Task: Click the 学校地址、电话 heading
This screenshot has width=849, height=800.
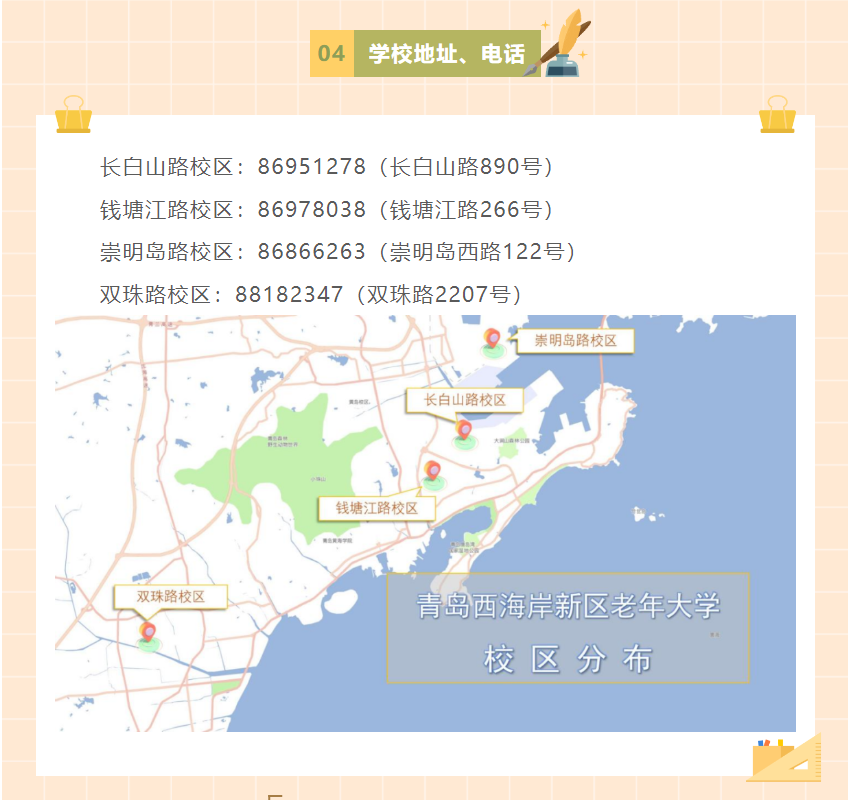Action: pyautogui.click(x=447, y=54)
